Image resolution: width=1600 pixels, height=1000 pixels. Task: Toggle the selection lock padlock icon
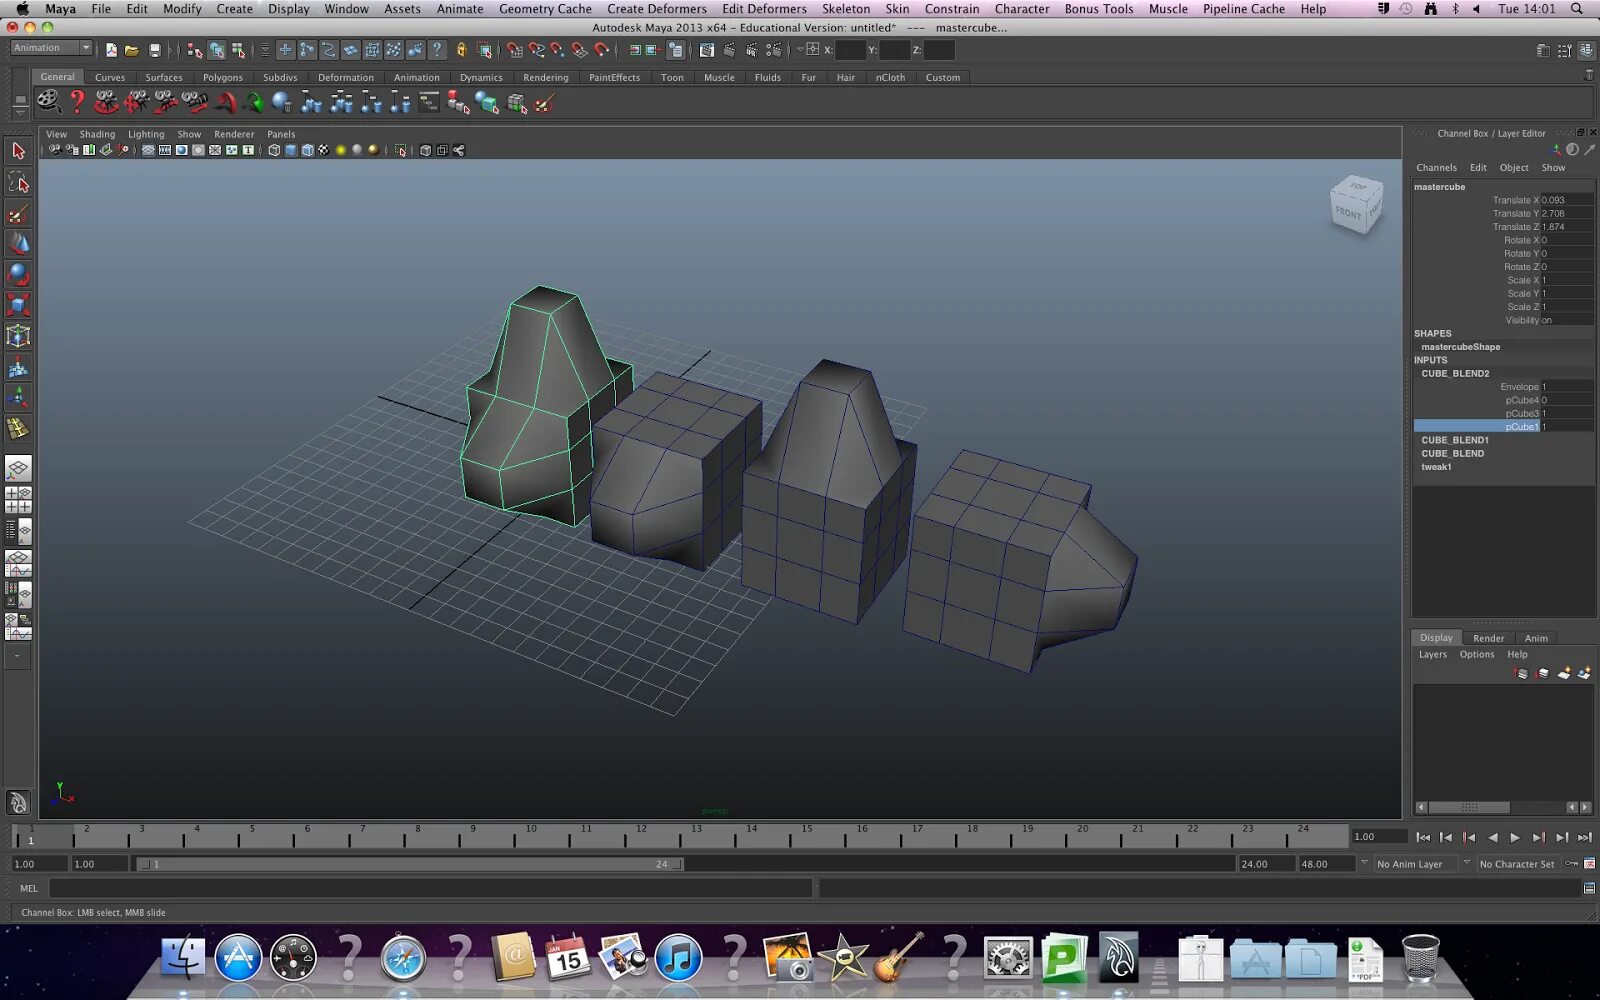click(x=461, y=50)
